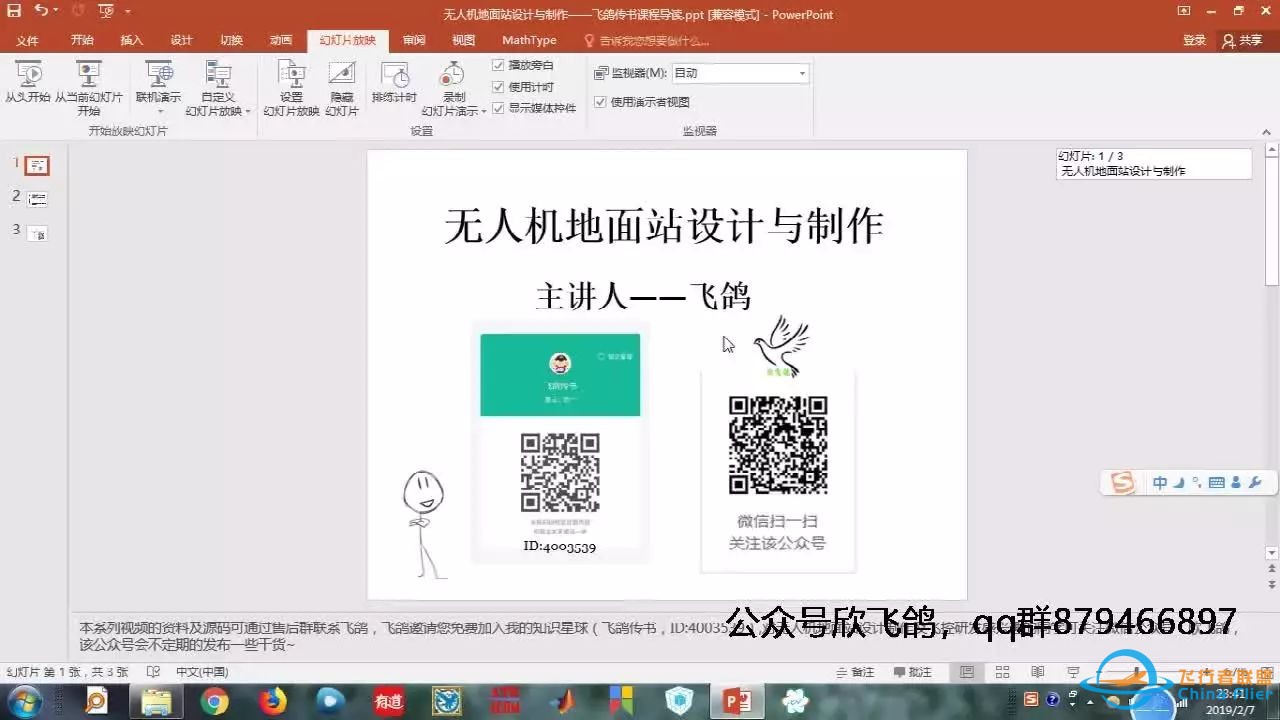Start slideshow from quick access toolbar icon
The height and width of the screenshot is (720, 1280).
click(x=105, y=11)
